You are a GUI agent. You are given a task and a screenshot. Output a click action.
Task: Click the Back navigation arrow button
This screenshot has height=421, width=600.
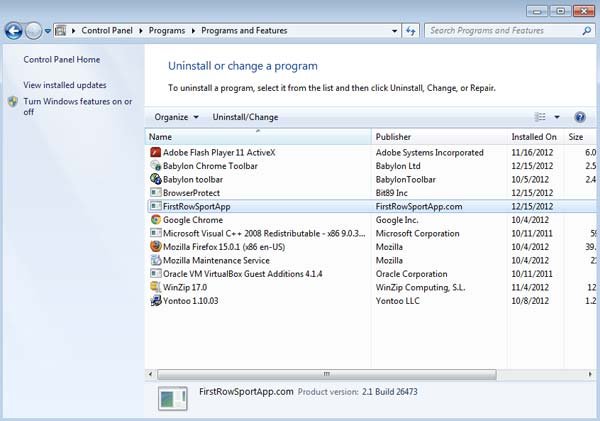pos(14,31)
